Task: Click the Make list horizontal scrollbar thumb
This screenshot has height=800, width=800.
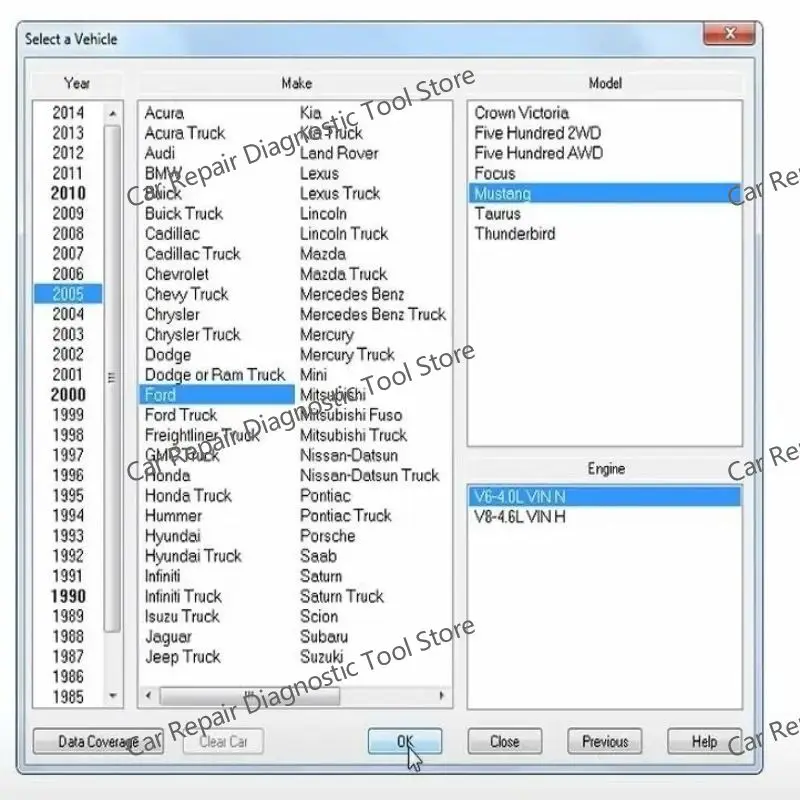Action: [x=250, y=695]
